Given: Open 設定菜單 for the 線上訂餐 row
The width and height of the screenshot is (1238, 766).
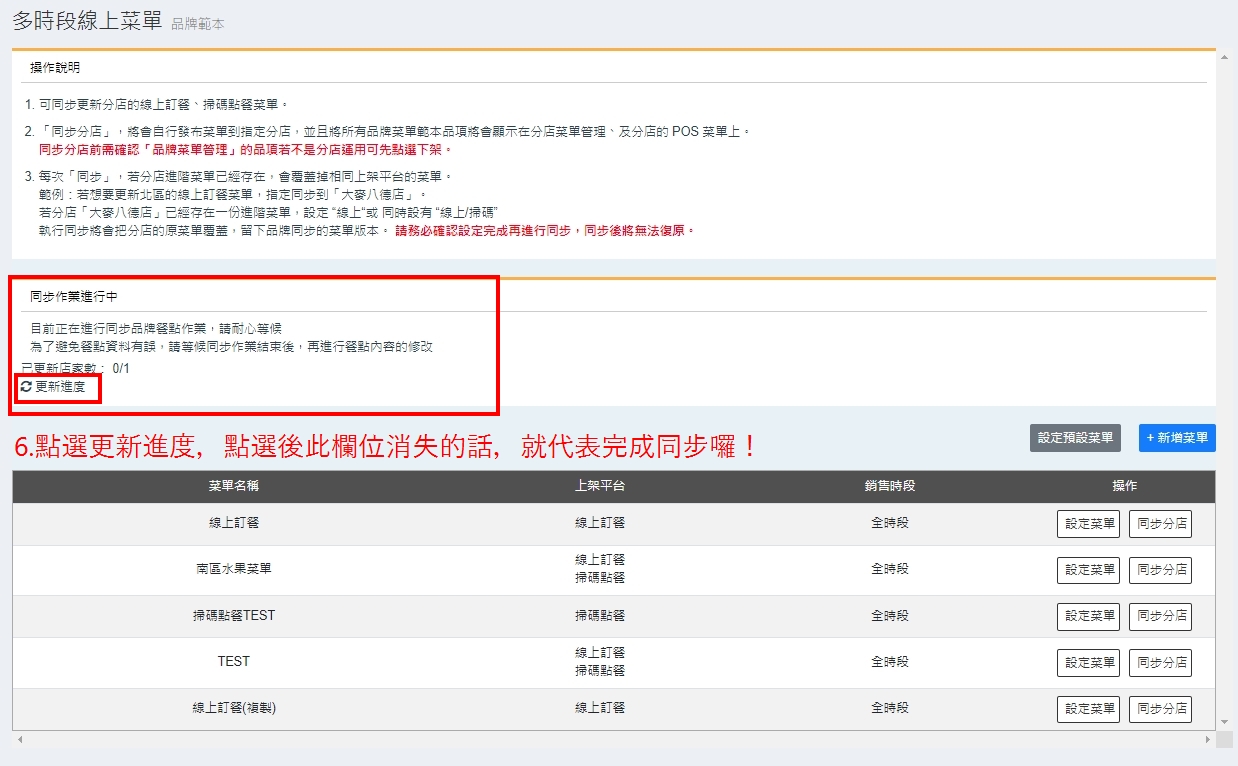Looking at the screenshot, I should [1088, 524].
